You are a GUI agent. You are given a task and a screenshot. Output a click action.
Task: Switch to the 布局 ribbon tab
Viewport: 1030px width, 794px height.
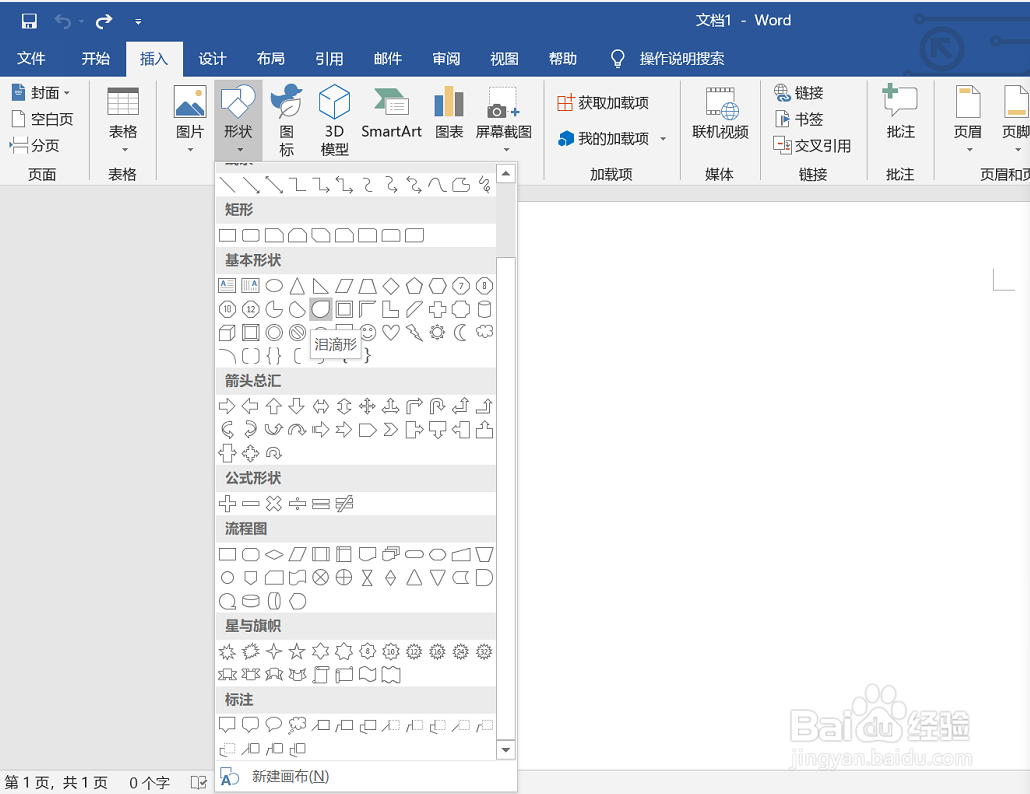click(x=271, y=58)
